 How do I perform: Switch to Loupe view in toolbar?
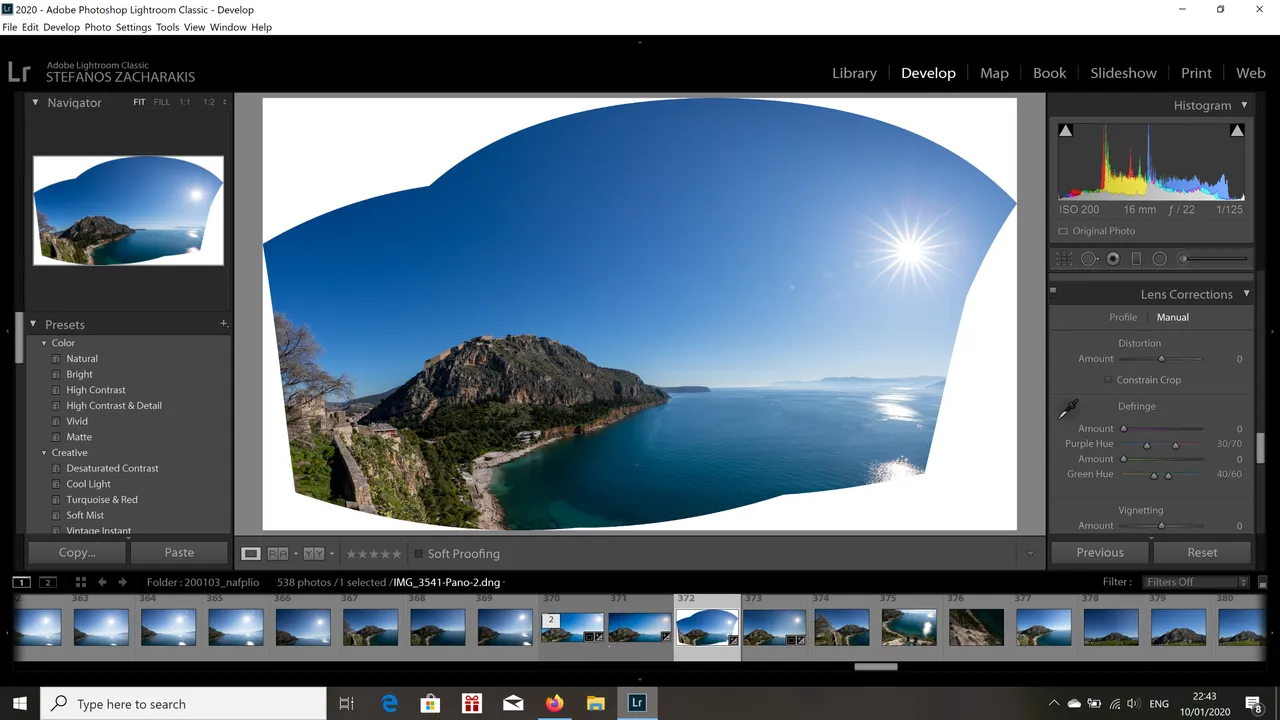[251, 553]
